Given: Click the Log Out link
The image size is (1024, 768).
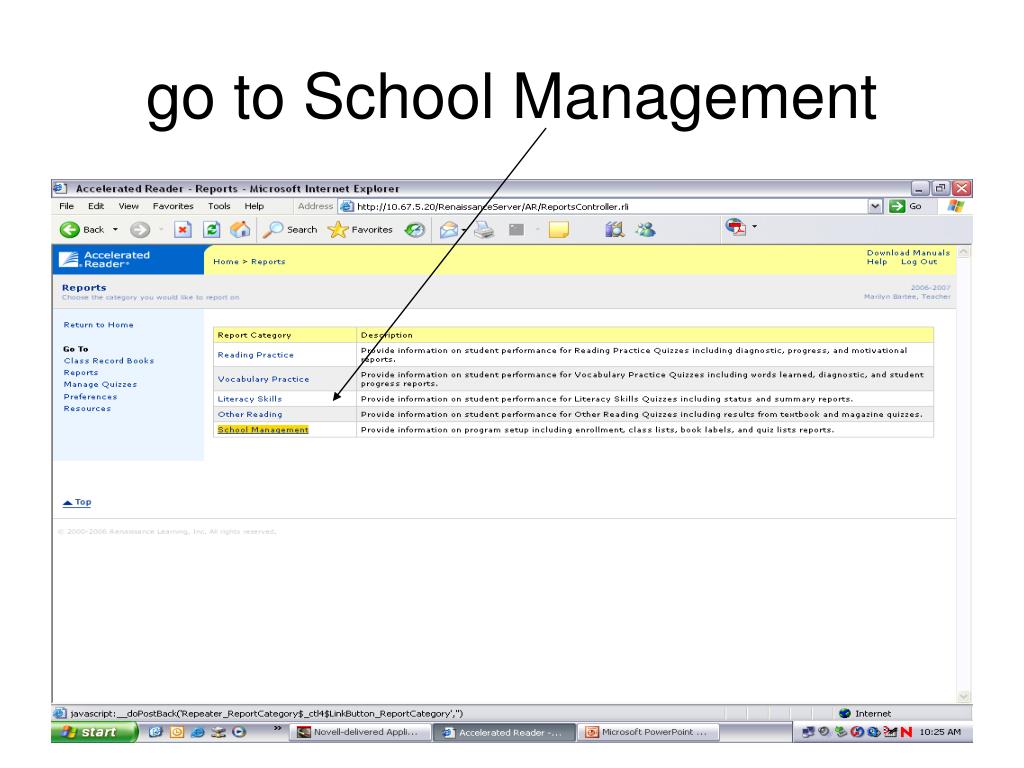Looking at the screenshot, I should [x=919, y=262].
